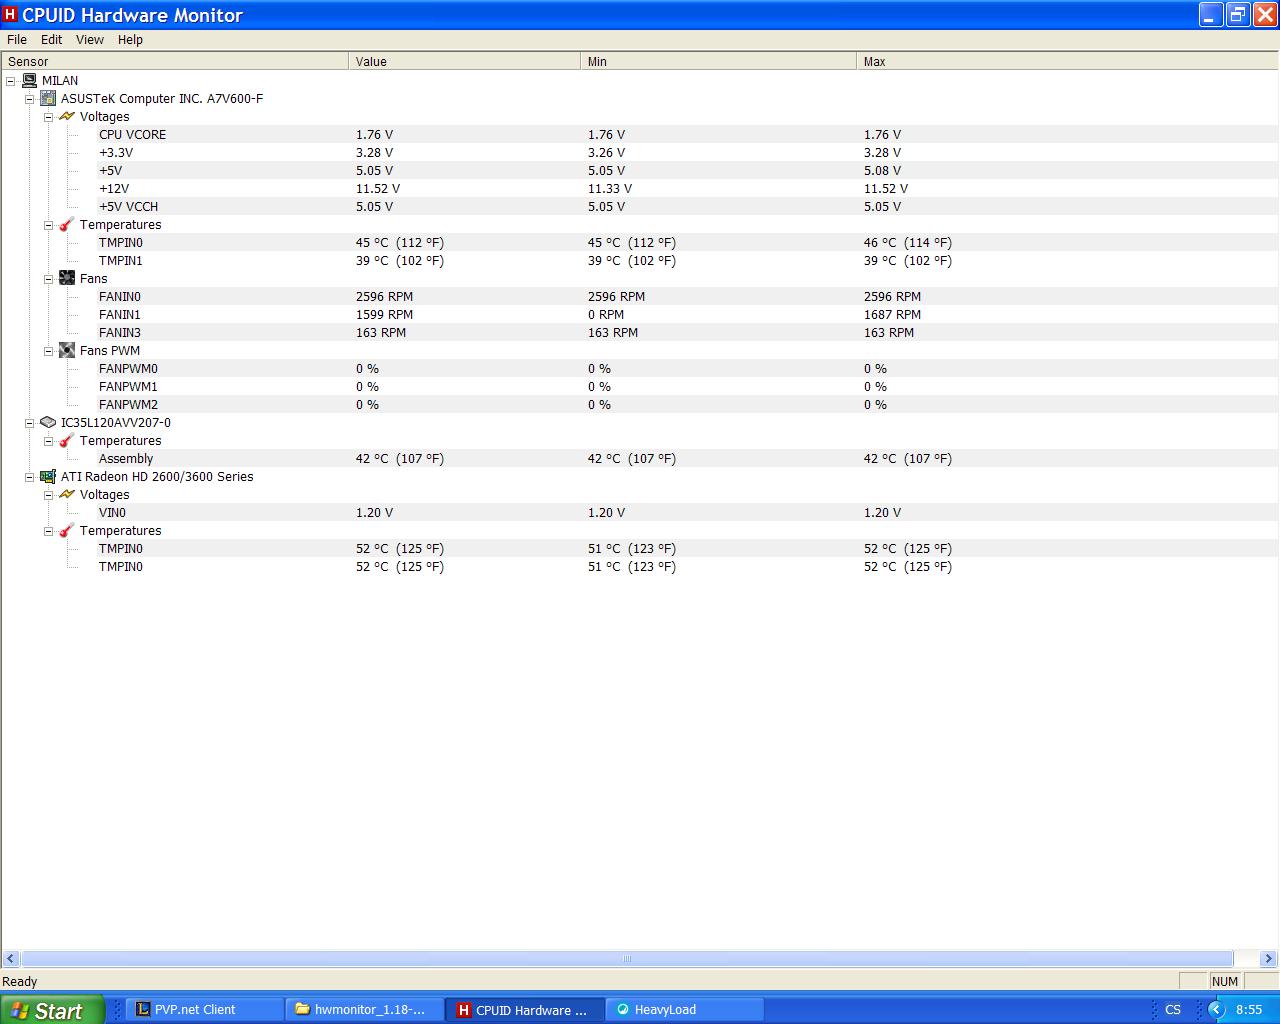Screen dimensions: 1280x1024
Task: Click the ASUSTeK motherboard icon
Action: (x=48, y=98)
